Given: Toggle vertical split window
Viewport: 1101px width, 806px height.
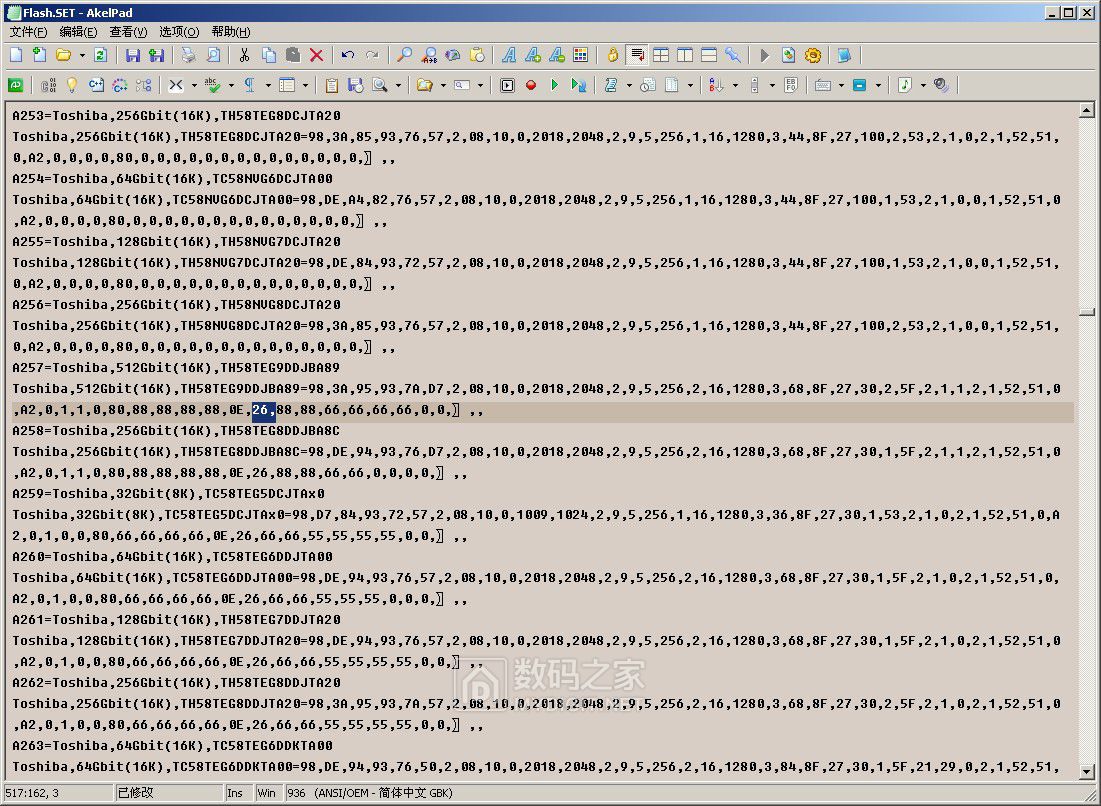Looking at the screenshot, I should [685, 55].
